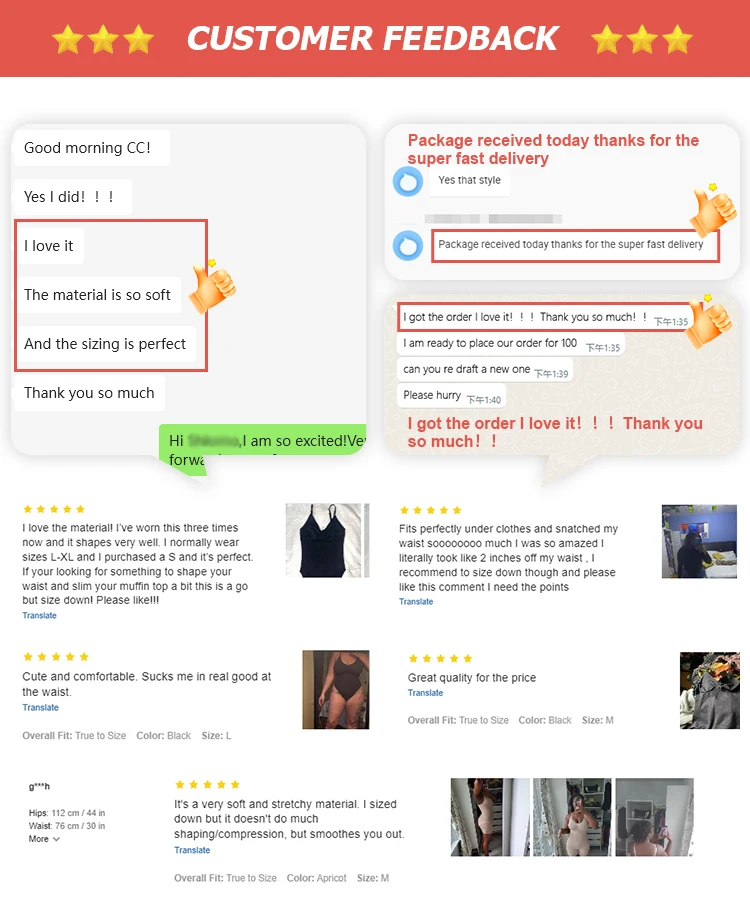
Task: Translate the soft and stretchy material review
Action: coord(192,850)
